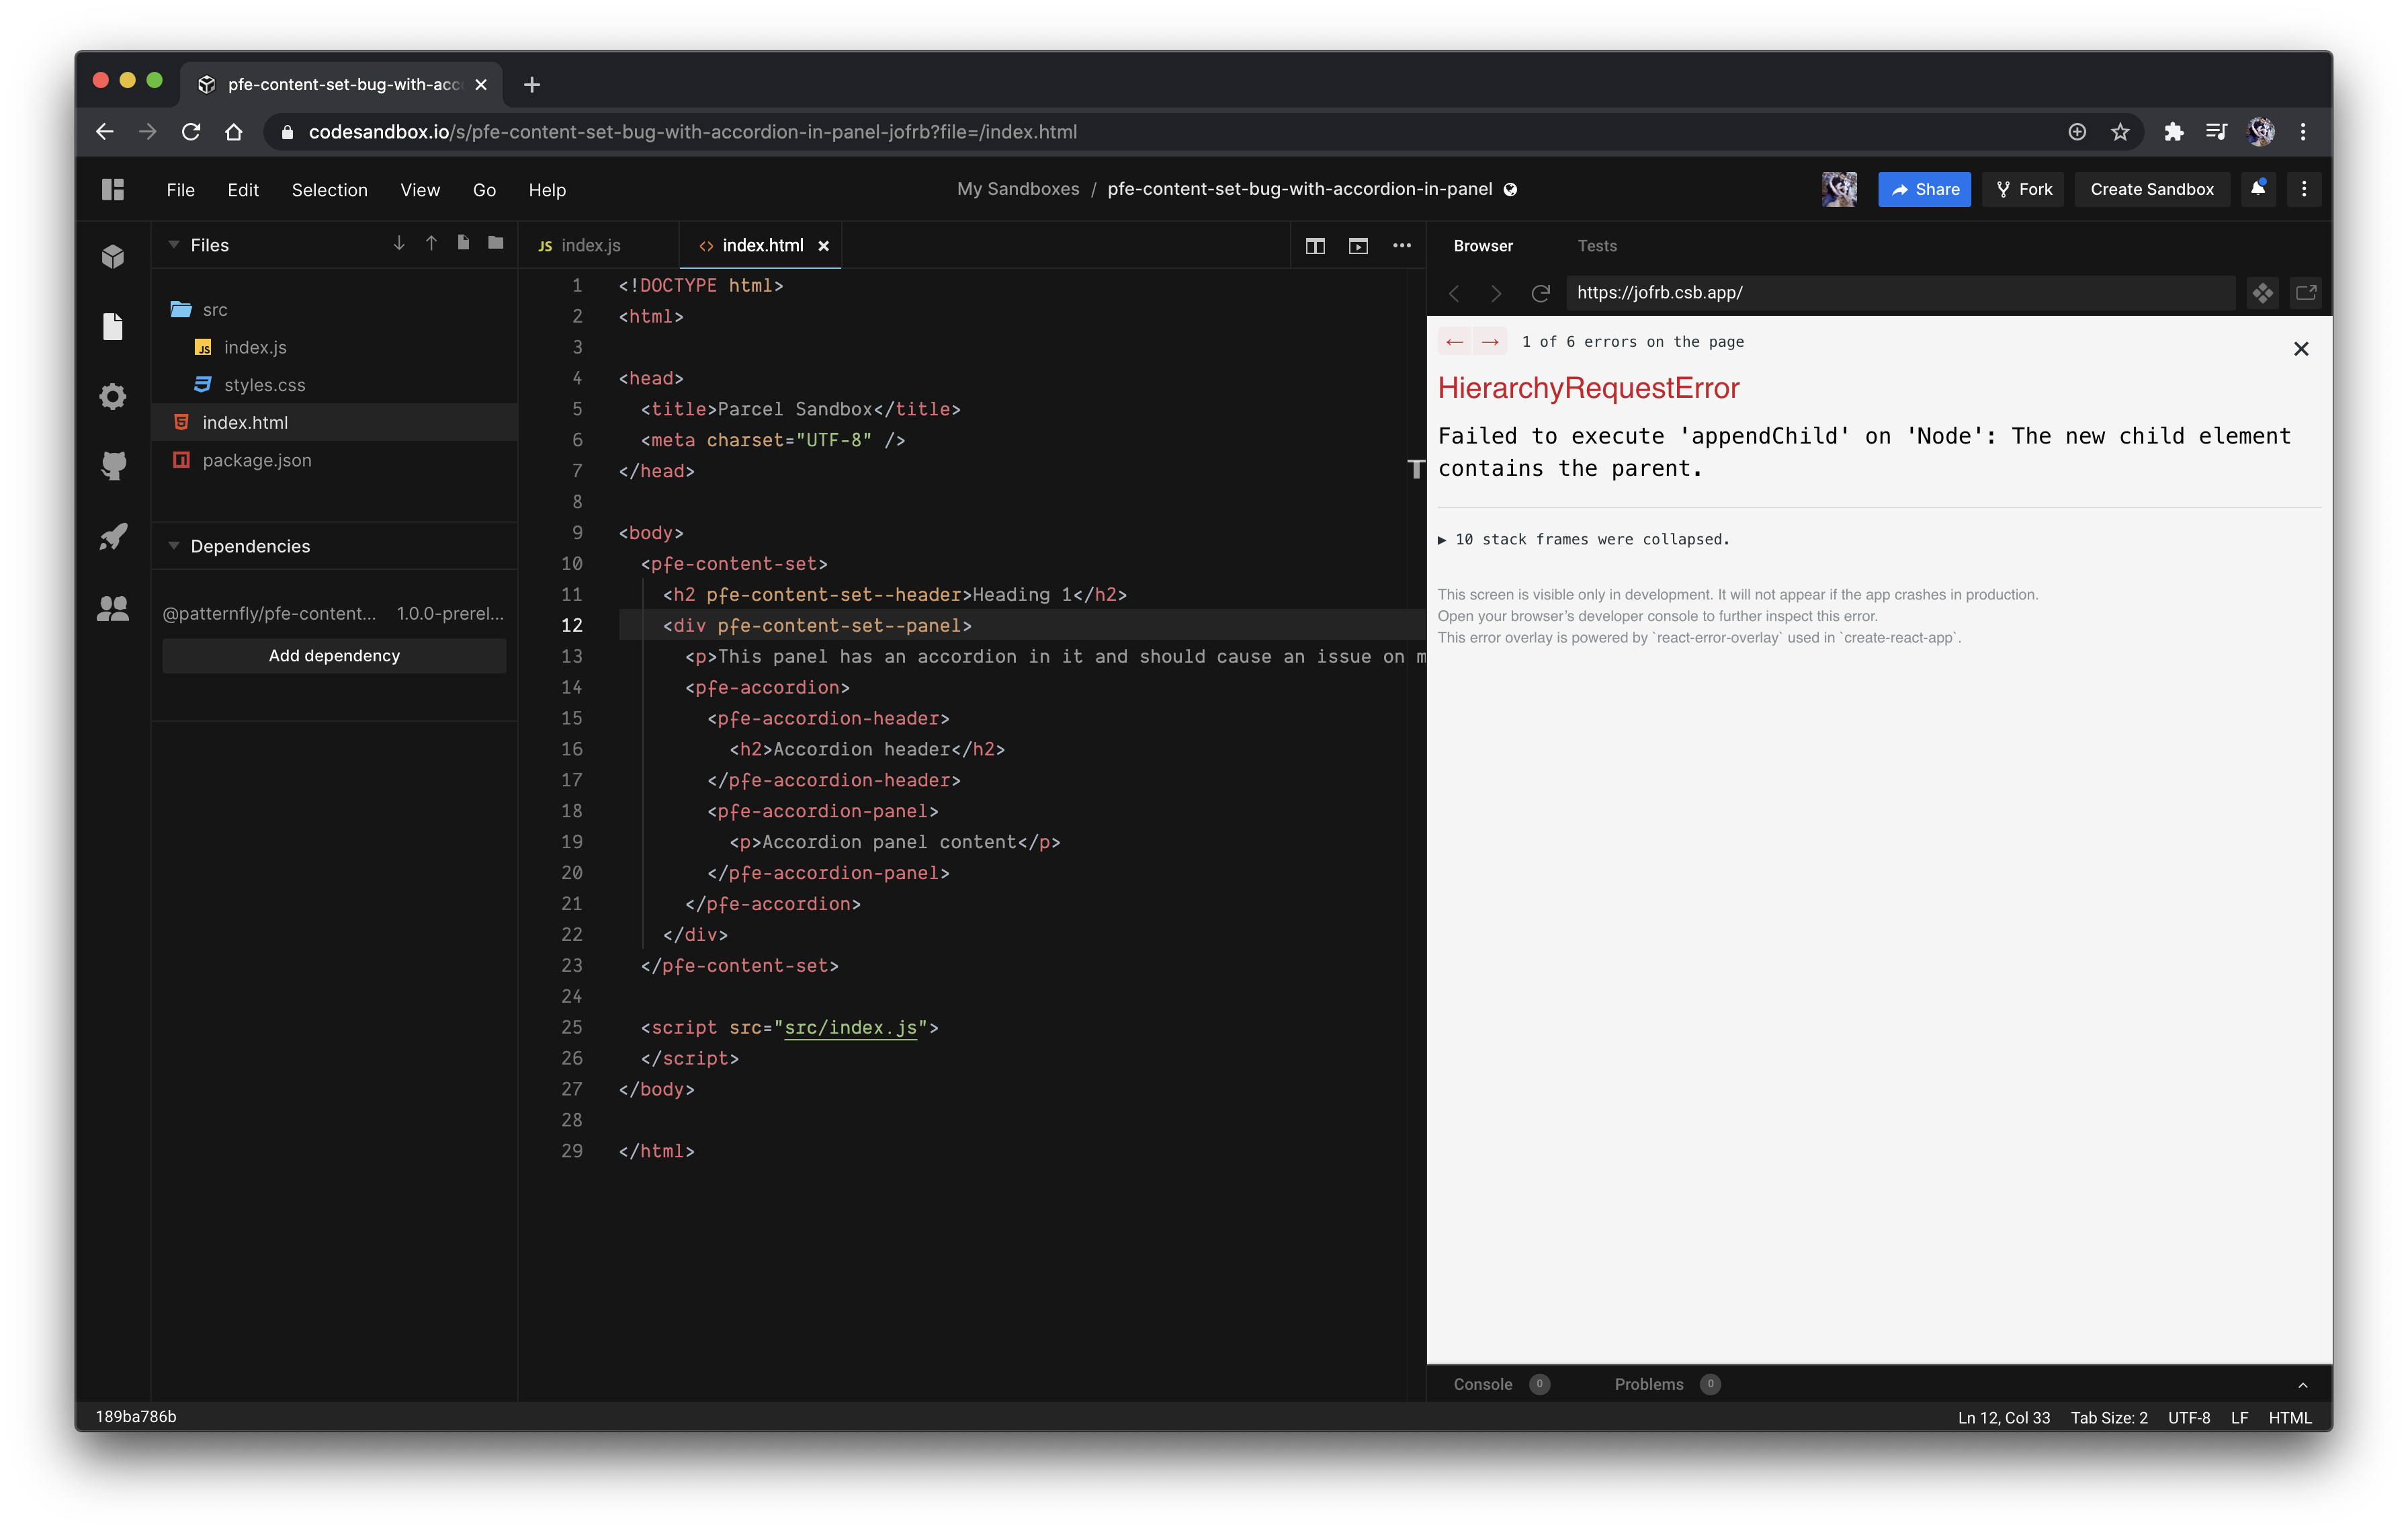The image size is (2408, 1531).
Task: Click the Fork button
Action: click(2024, 189)
